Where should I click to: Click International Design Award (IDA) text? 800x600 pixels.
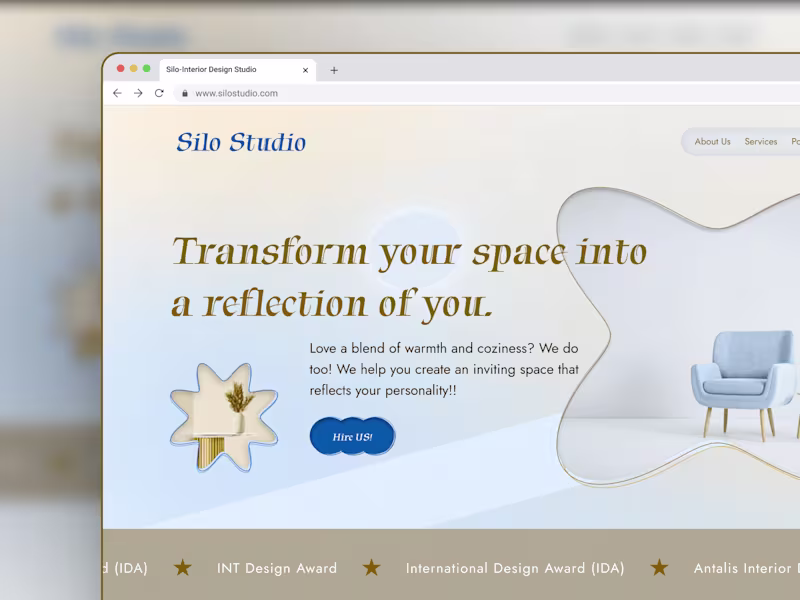pyautogui.click(x=515, y=568)
